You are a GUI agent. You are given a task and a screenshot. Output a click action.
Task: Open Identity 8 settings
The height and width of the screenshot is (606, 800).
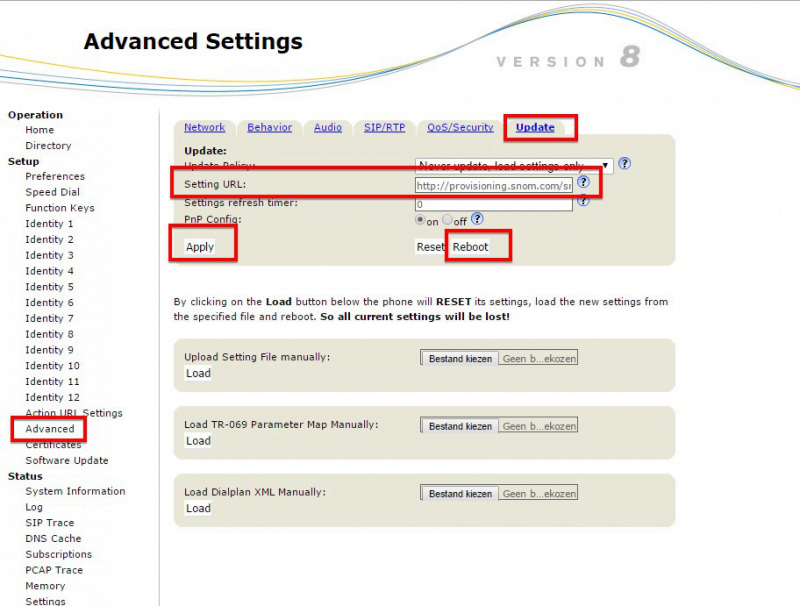49,335
